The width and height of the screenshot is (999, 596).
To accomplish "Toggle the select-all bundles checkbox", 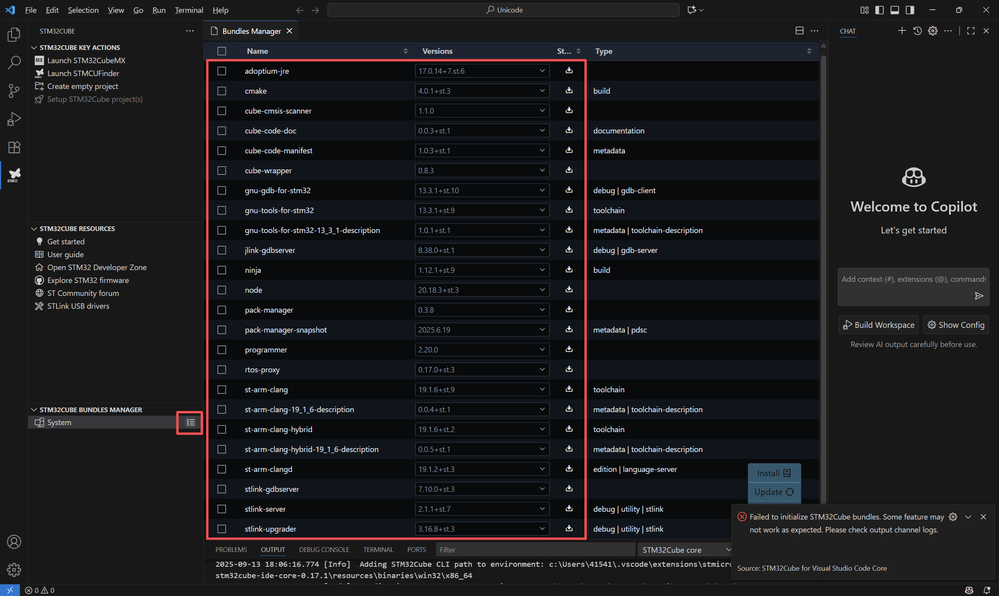I will 222,51.
